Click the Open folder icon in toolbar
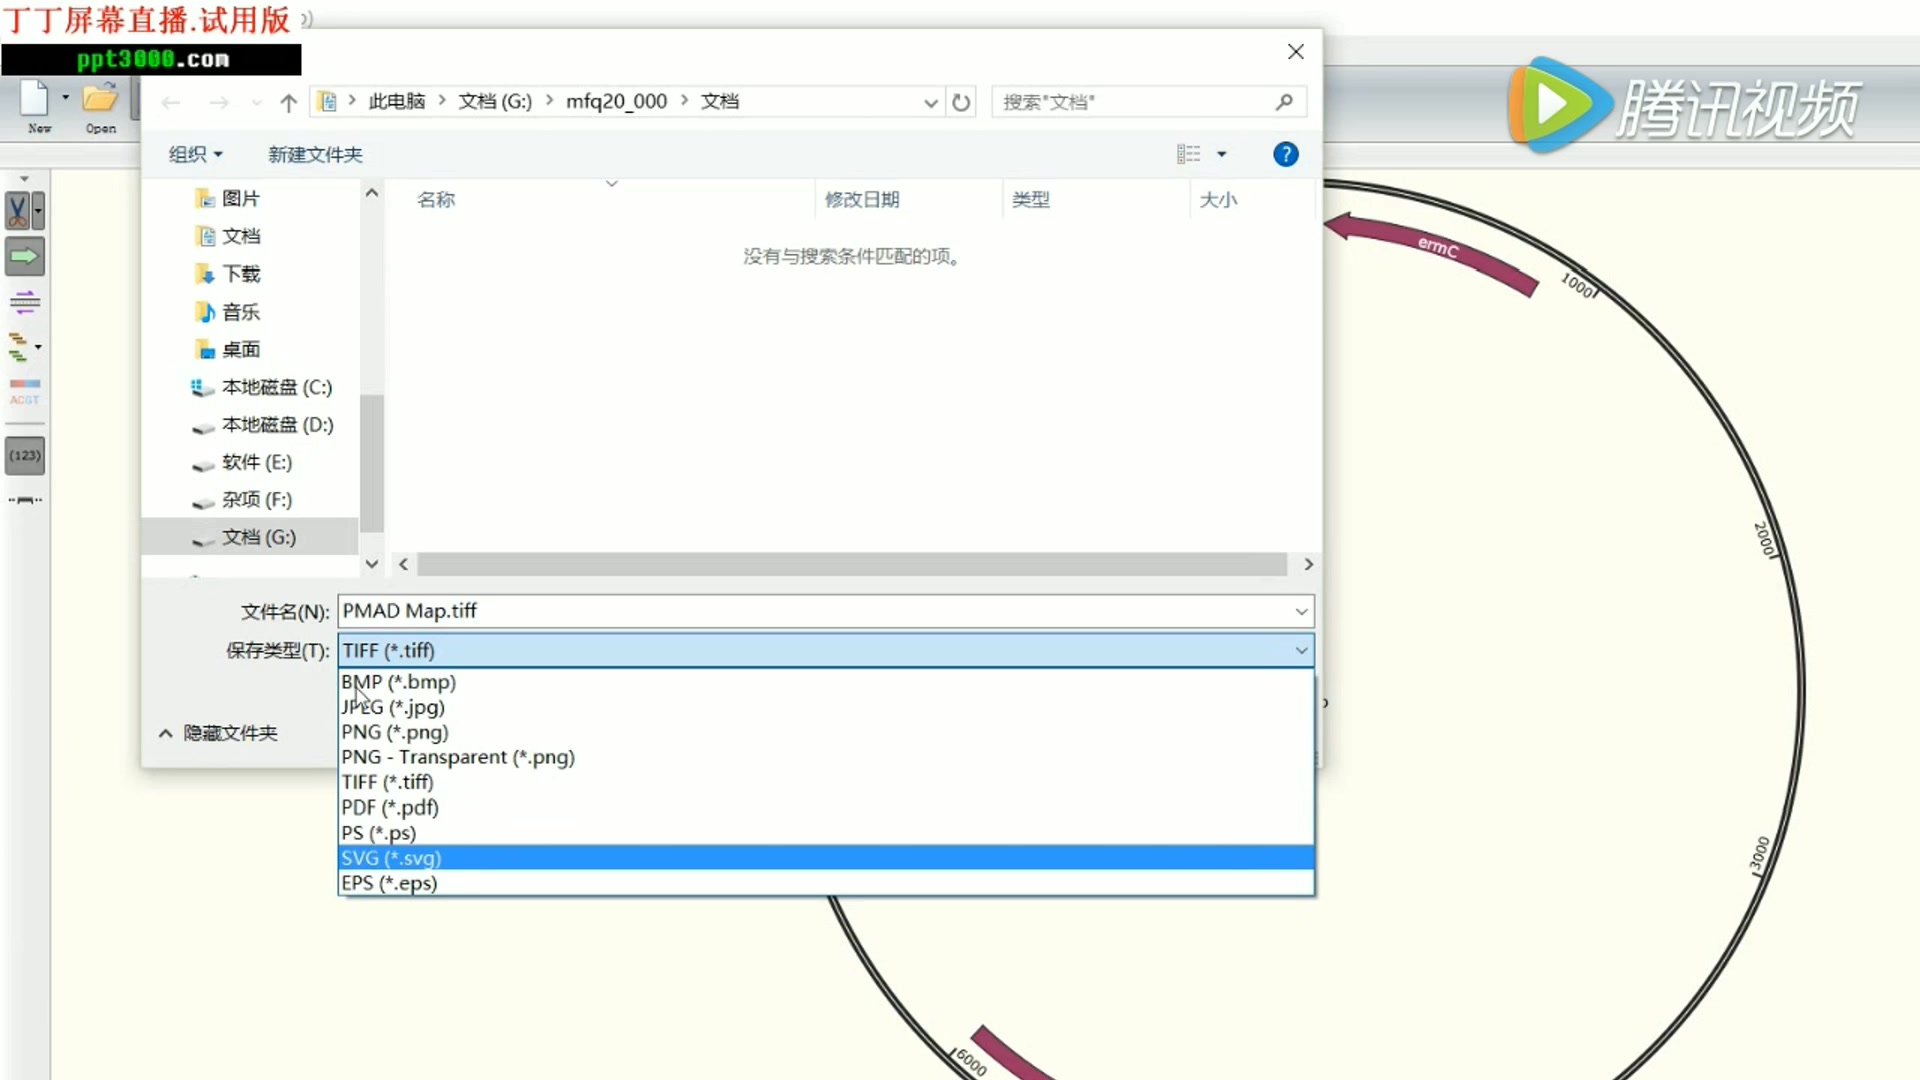Image resolution: width=1920 pixels, height=1080 pixels. 100,99
